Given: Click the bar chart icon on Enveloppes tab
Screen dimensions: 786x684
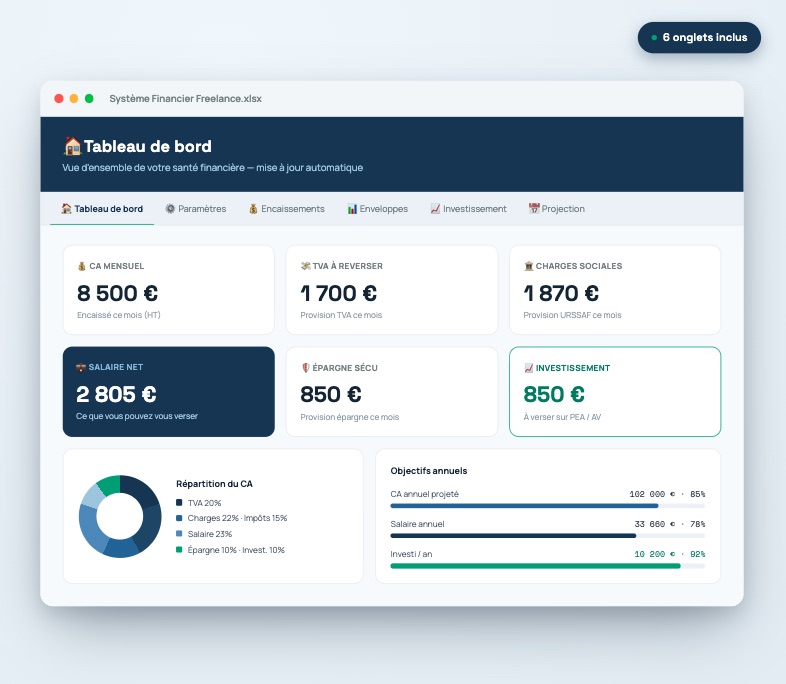Looking at the screenshot, I should (352, 209).
